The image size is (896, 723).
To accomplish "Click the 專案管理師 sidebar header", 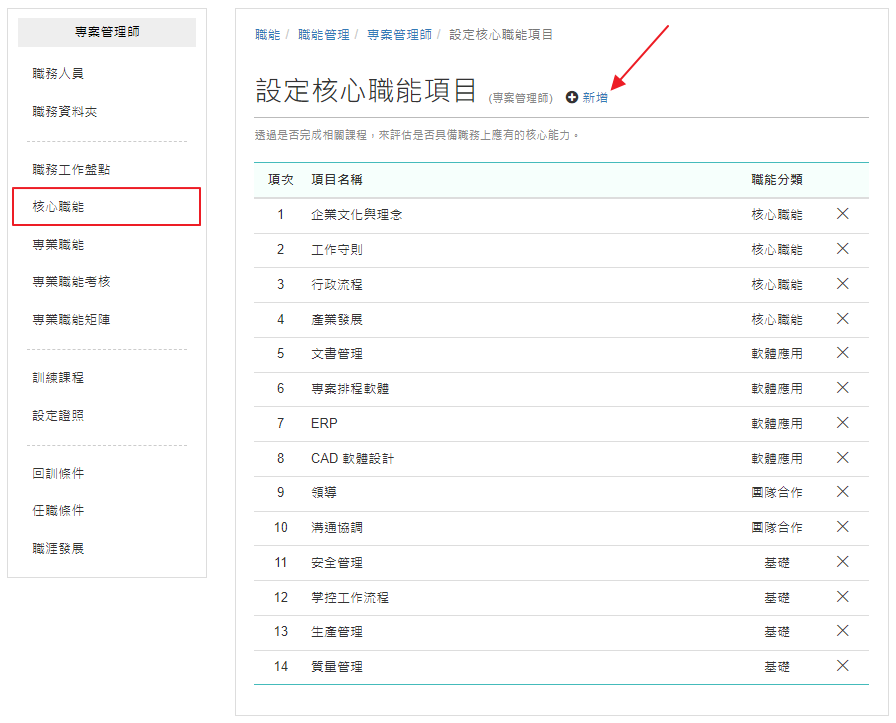I will (x=107, y=32).
